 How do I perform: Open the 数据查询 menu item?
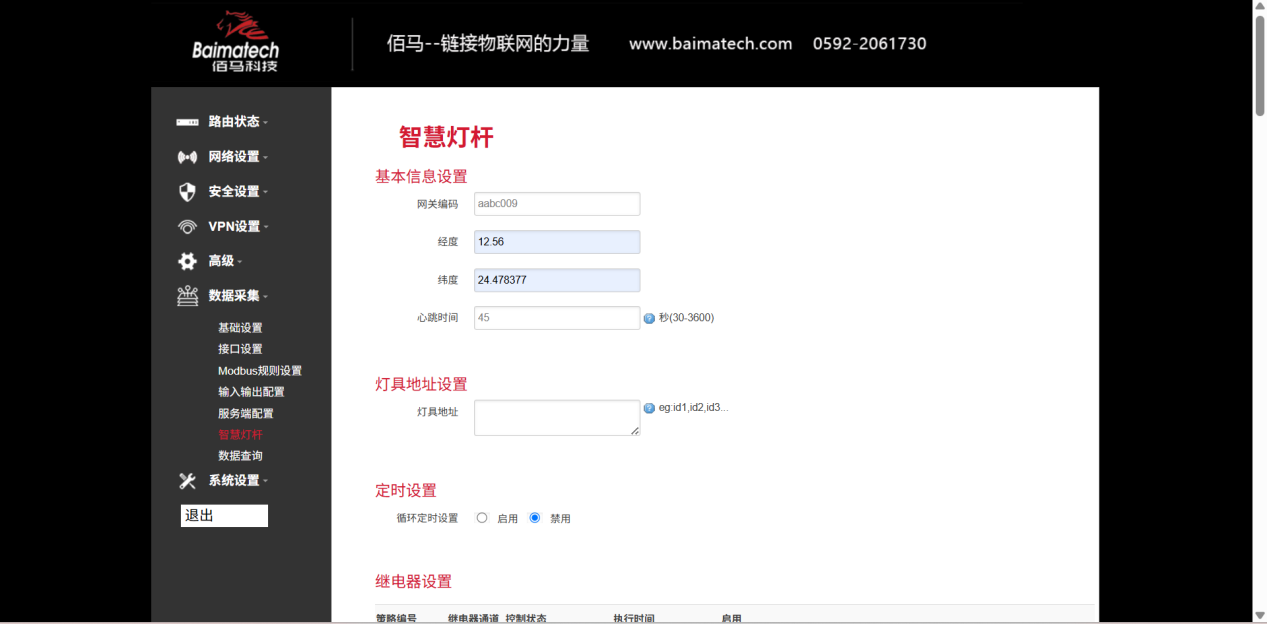[x=240, y=455]
